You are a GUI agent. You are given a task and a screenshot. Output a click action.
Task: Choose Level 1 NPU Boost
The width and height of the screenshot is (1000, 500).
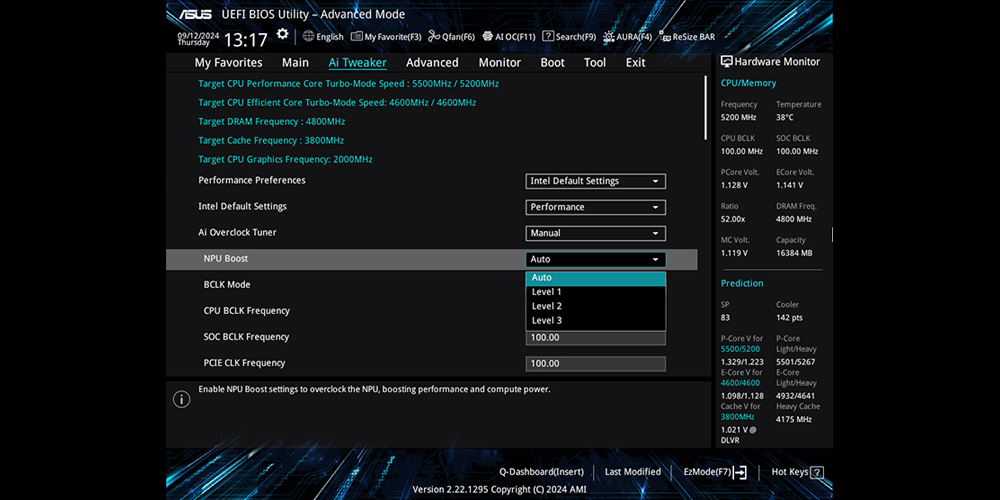(x=596, y=292)
